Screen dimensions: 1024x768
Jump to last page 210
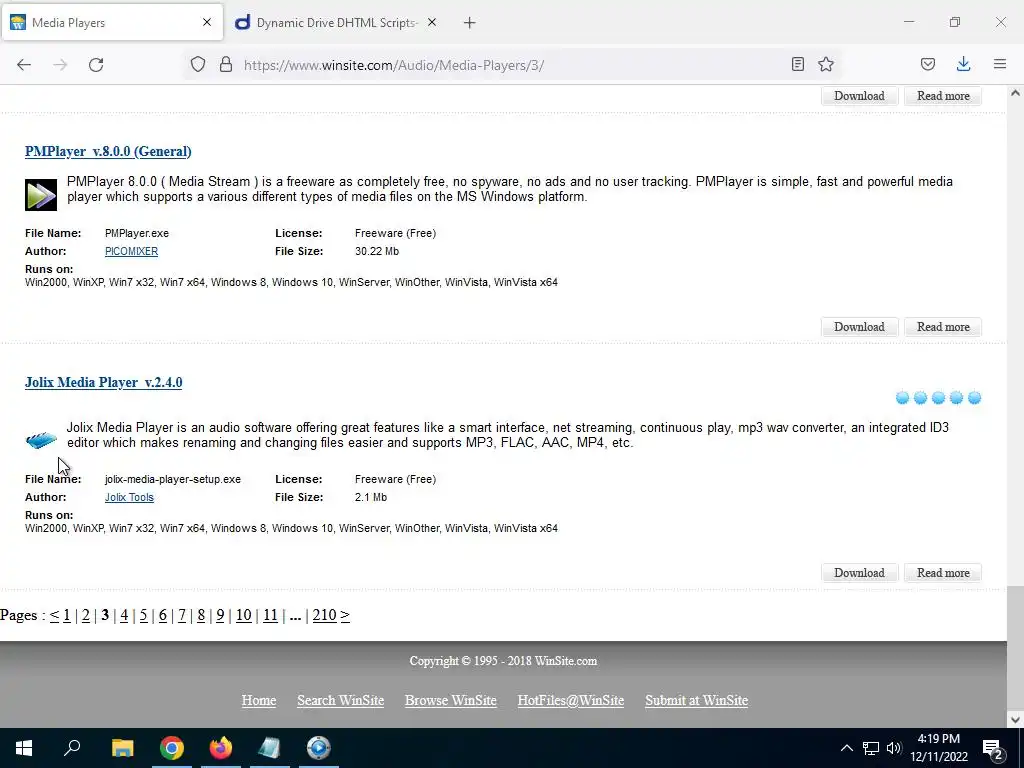325,616
